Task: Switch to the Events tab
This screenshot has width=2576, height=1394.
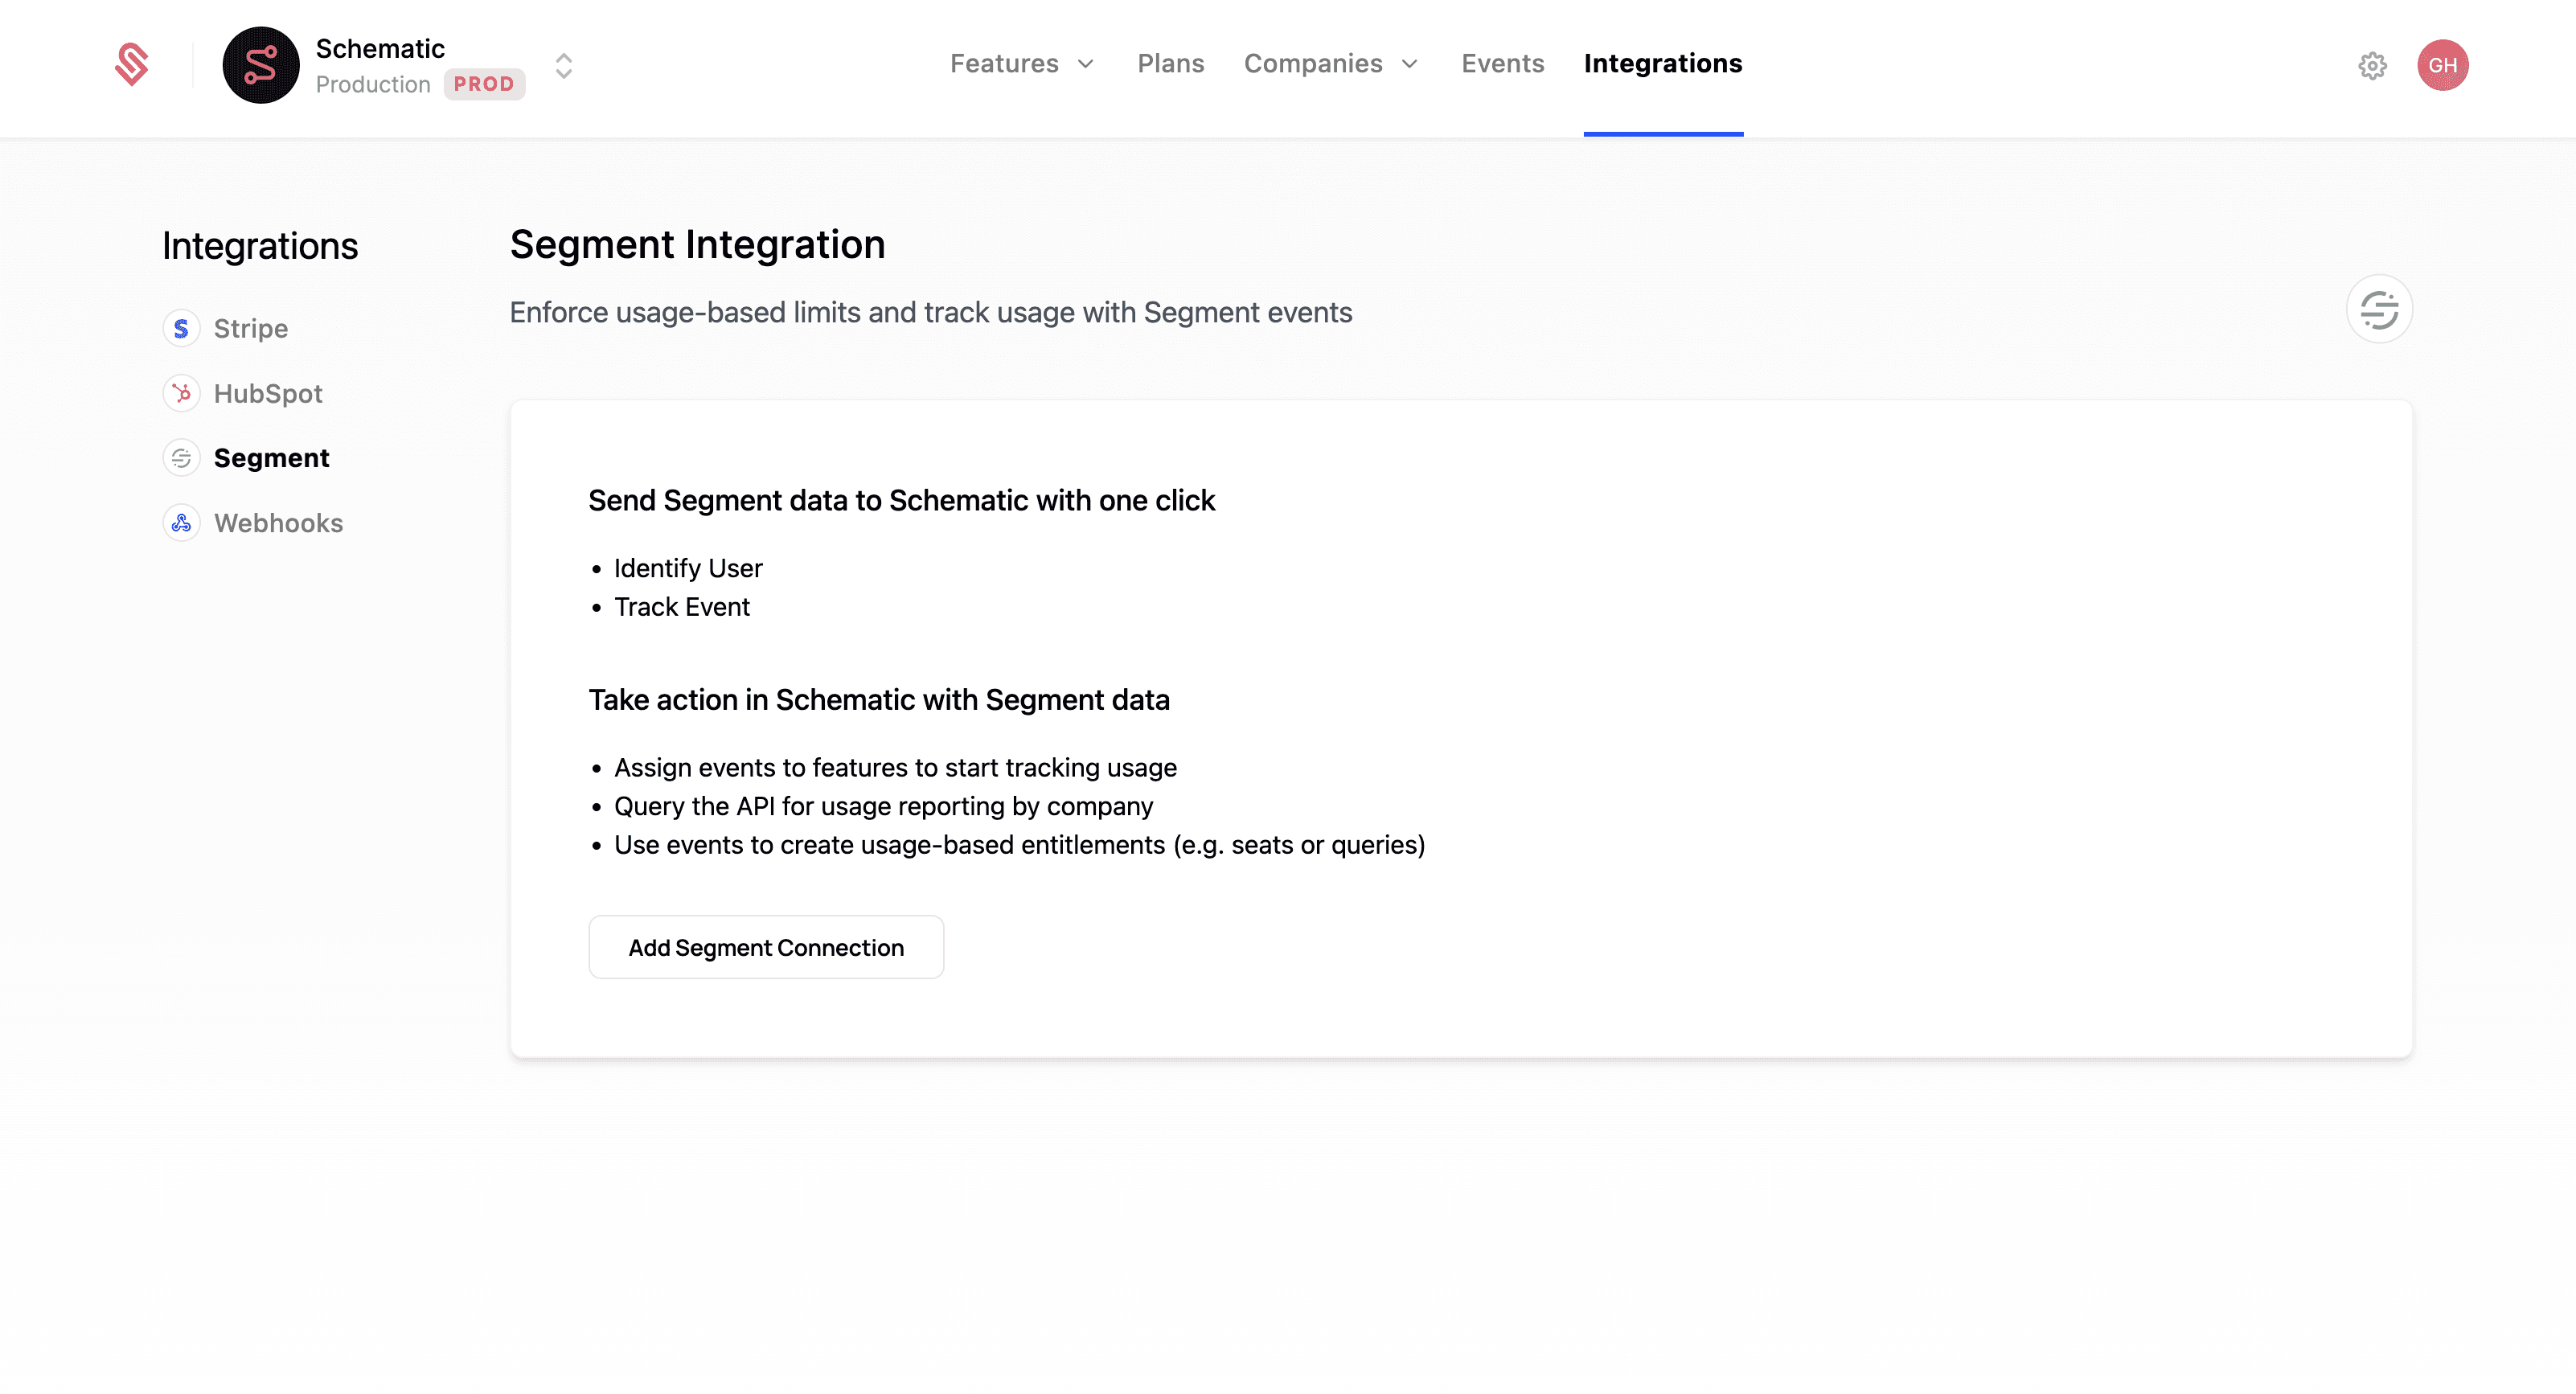Action: (x=1502, y=64)
